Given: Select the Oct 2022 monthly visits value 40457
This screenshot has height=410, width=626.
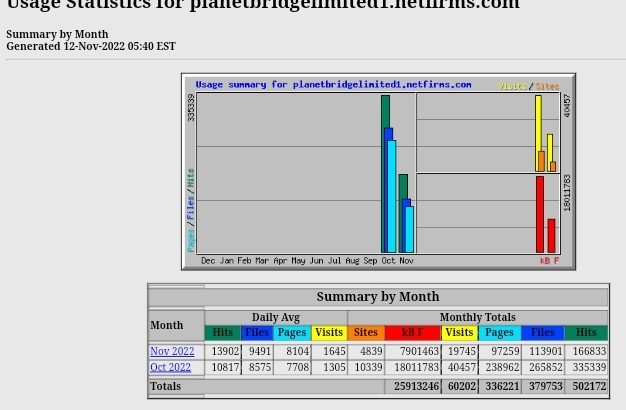Looking at the screenshot, I should 460,367.
